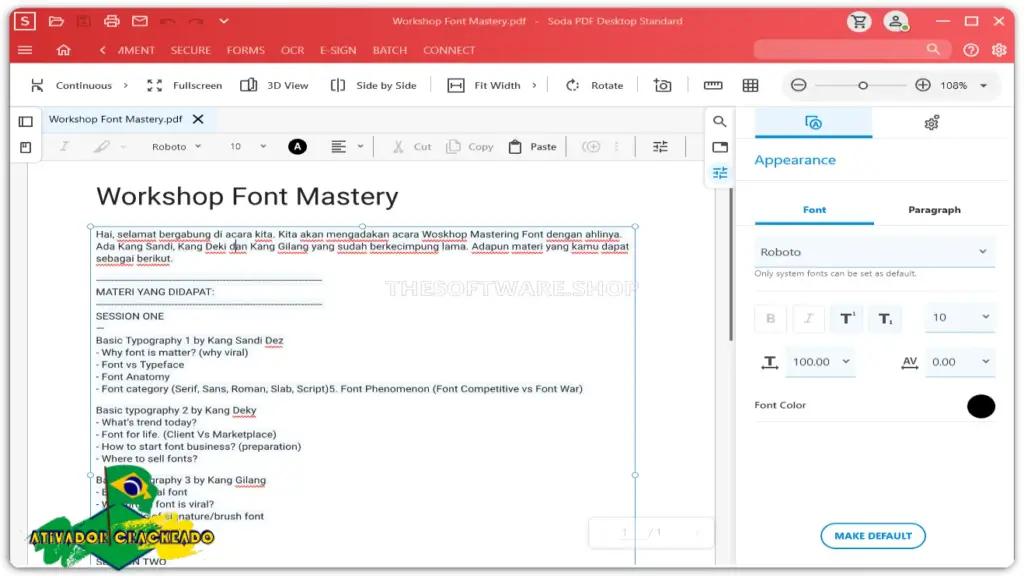The image size is (1024, 576).
Task: Click the Fit Width button
Action: coord(484,86)
